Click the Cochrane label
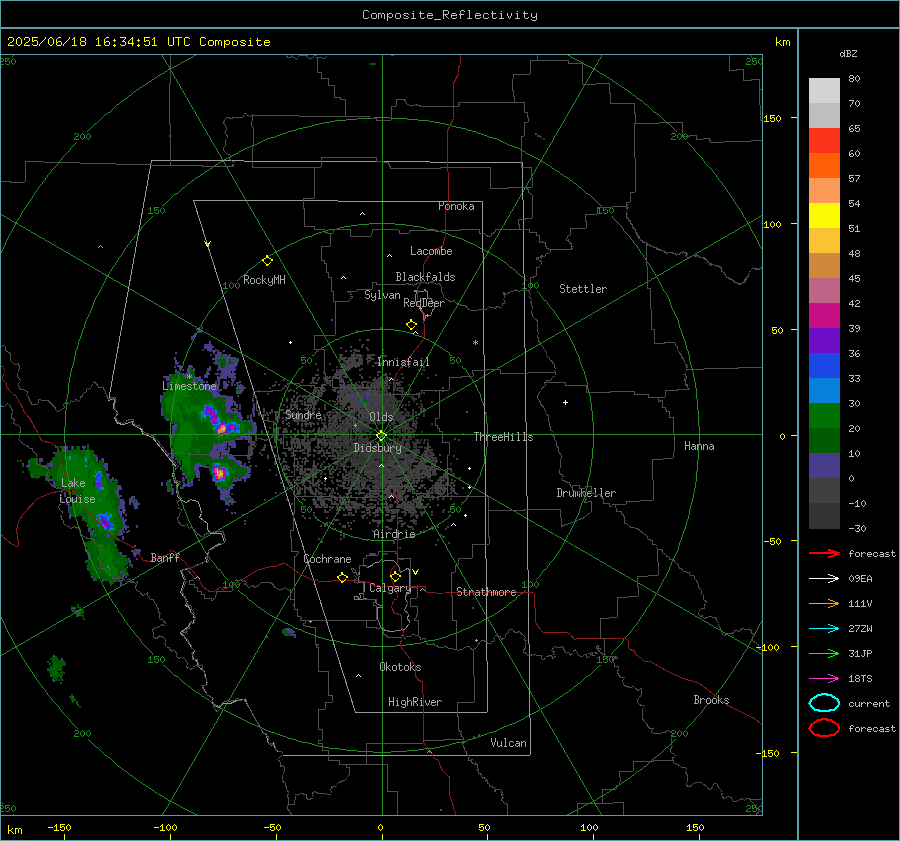The width and height of the screenshot is (900, 841). (x=327, y=559)
